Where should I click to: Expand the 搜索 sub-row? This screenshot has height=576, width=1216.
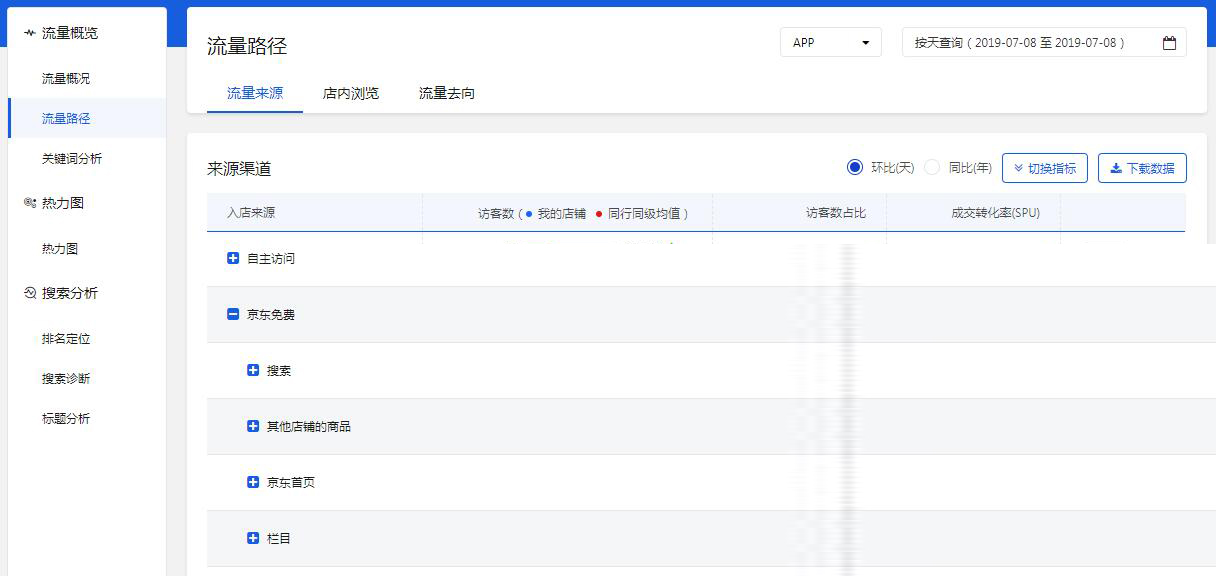(253, 370)
